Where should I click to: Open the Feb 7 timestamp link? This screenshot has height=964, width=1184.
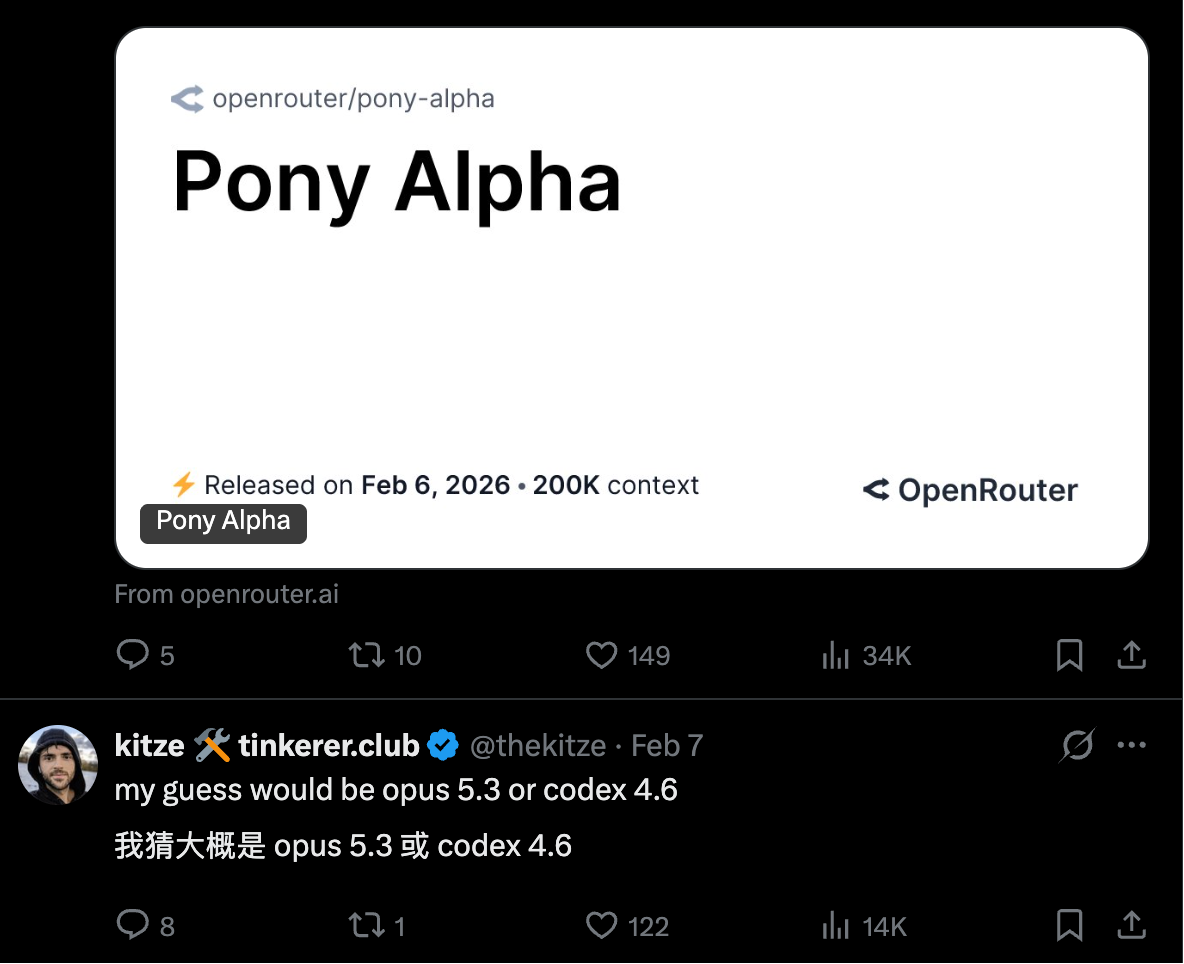(x=667, y=746)
